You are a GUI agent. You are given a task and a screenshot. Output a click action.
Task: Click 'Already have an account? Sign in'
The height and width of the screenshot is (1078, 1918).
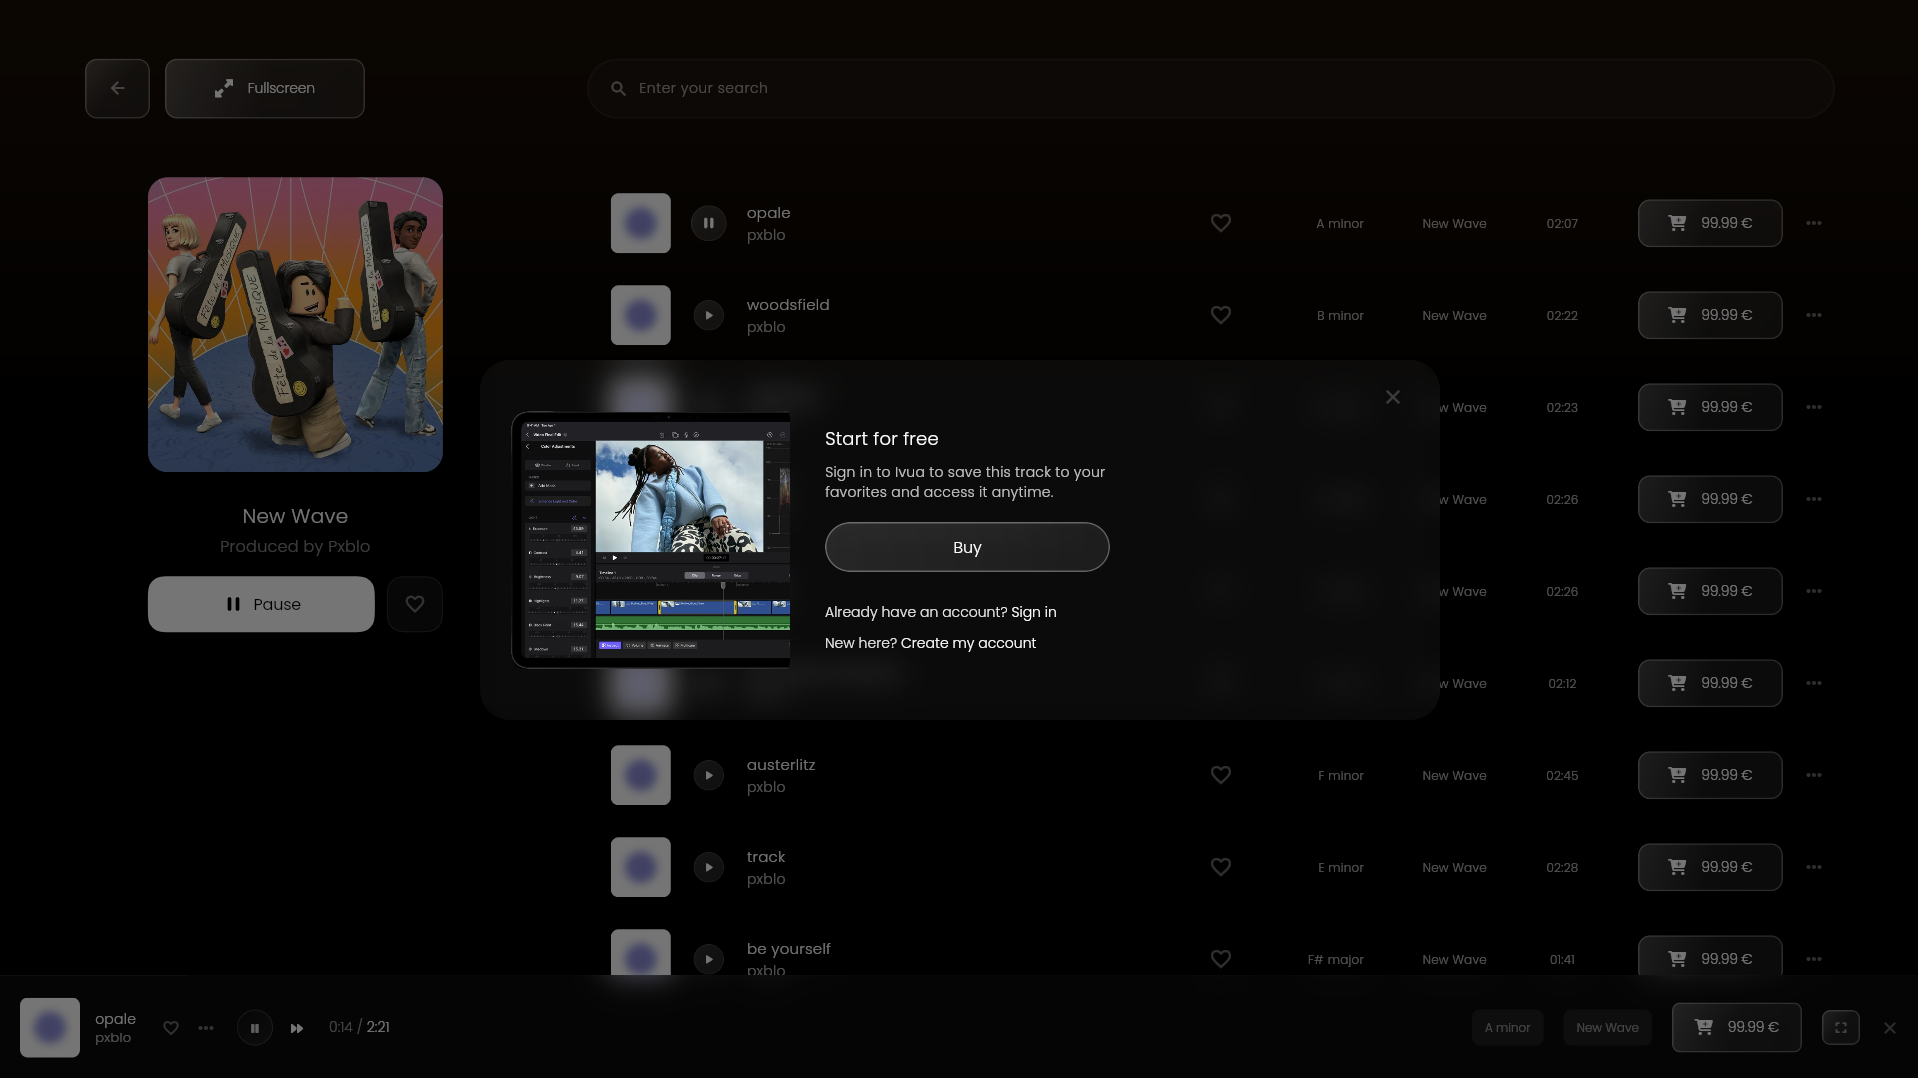(x=940, y=612)
